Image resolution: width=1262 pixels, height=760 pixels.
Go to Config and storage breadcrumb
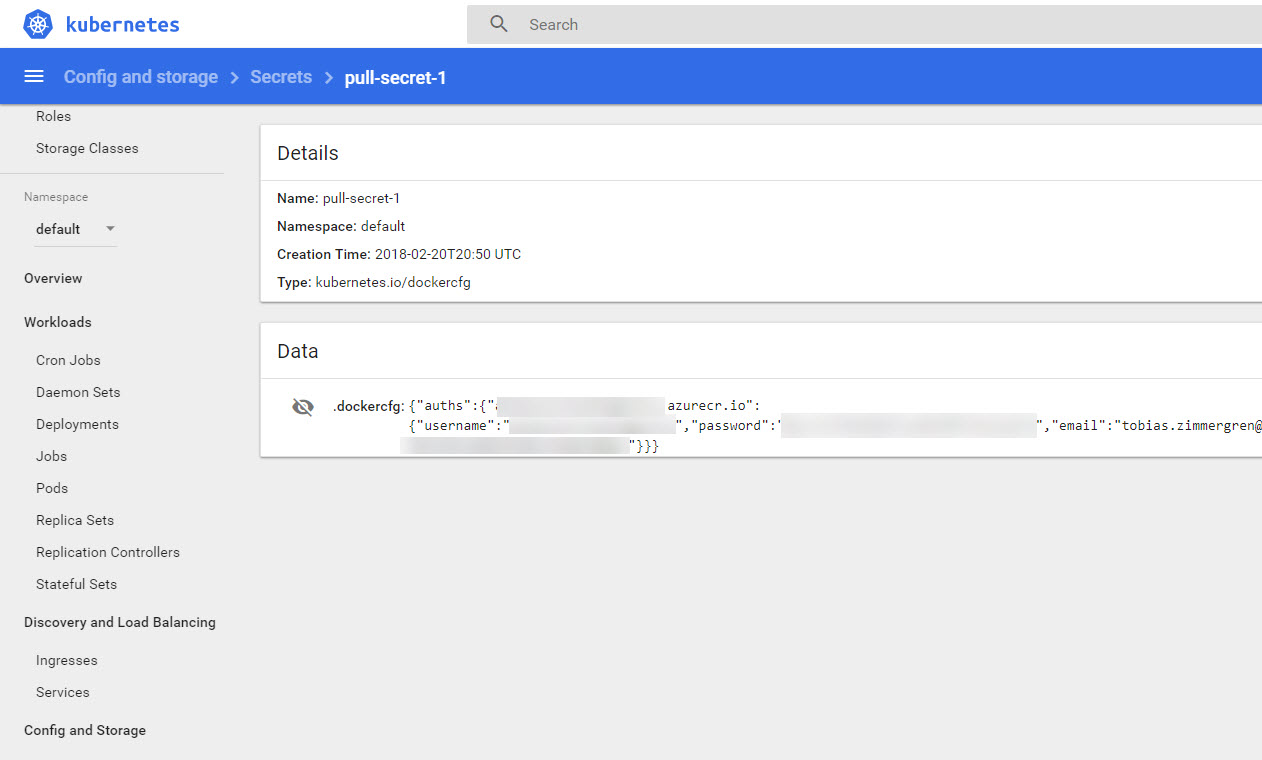point(141,77)
